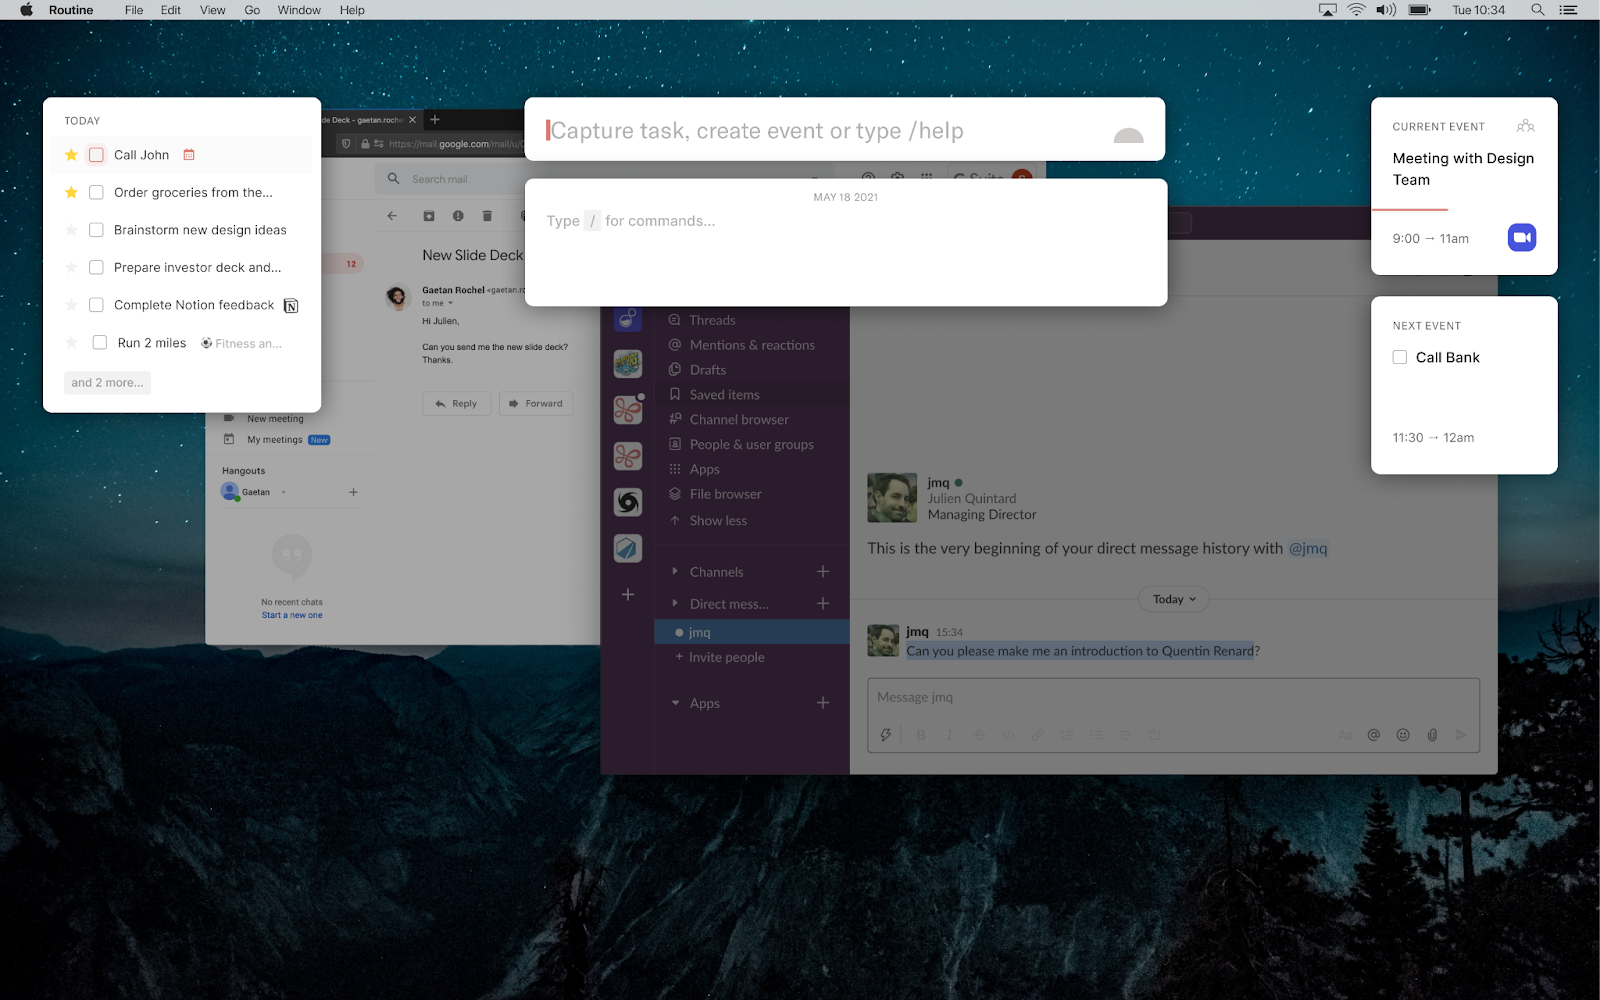1600x1000 pixels.
Task: Open emoji picker in Slack message box
Action: click(1403, 735)
